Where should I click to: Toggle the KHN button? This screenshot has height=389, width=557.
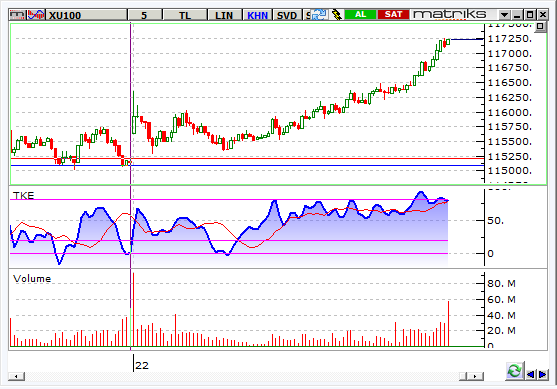[x=258, y=15]
